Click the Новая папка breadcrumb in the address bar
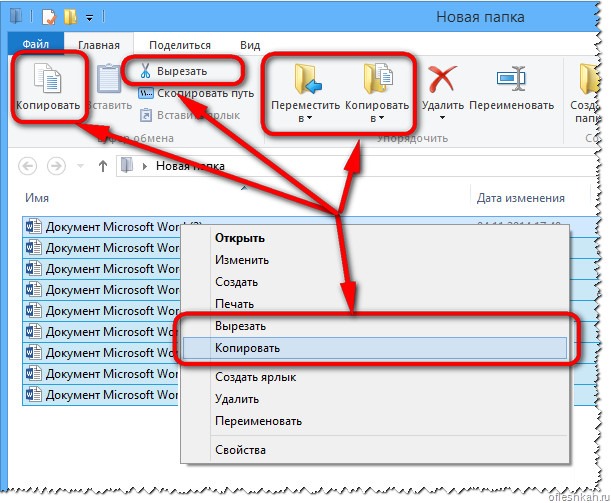The image size is (611, 503). pos(190,166)
